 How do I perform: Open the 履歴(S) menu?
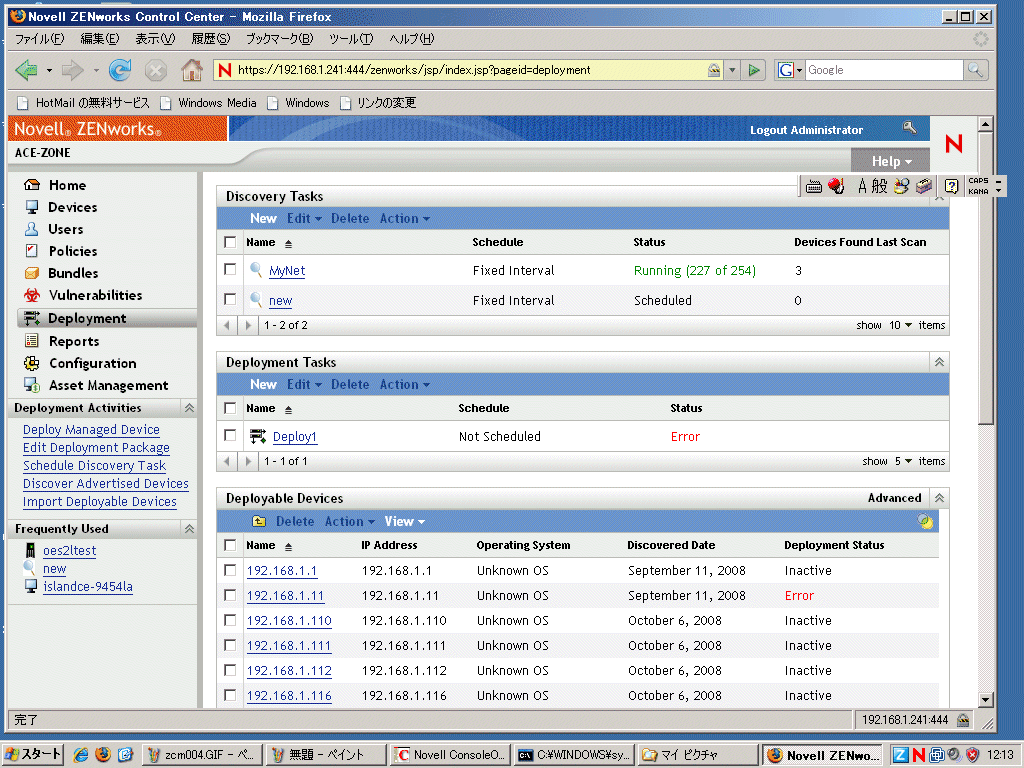[x=211, y=39]
